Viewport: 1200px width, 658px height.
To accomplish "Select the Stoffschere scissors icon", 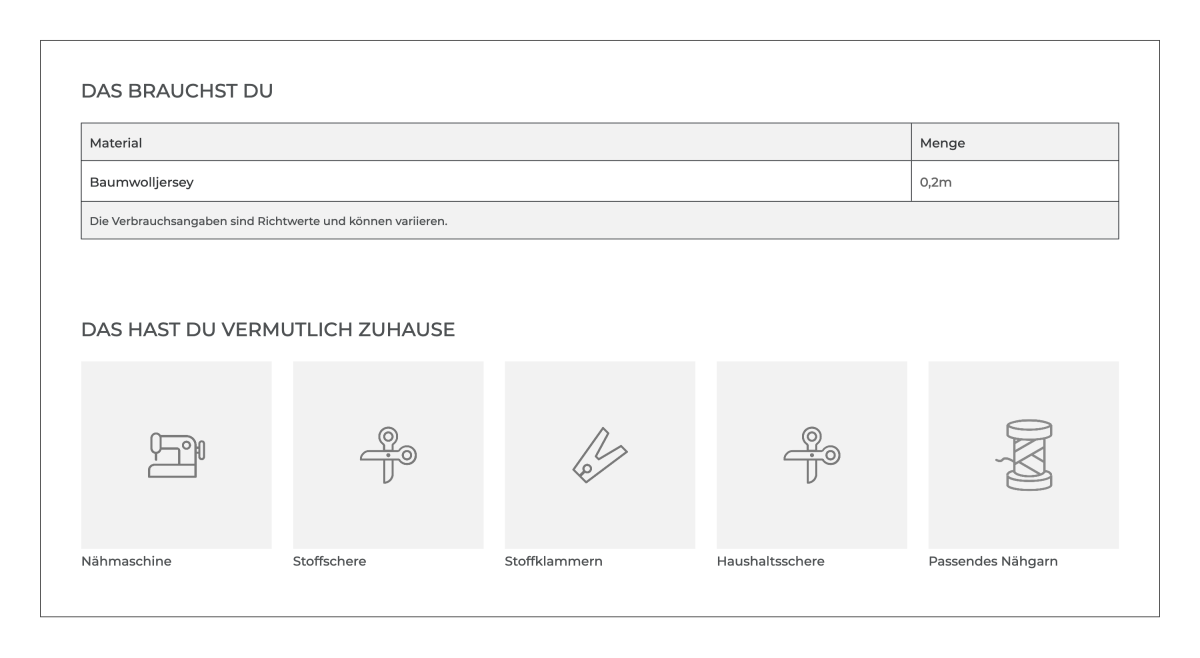I will pyautogui.click(x=388, y=455).
